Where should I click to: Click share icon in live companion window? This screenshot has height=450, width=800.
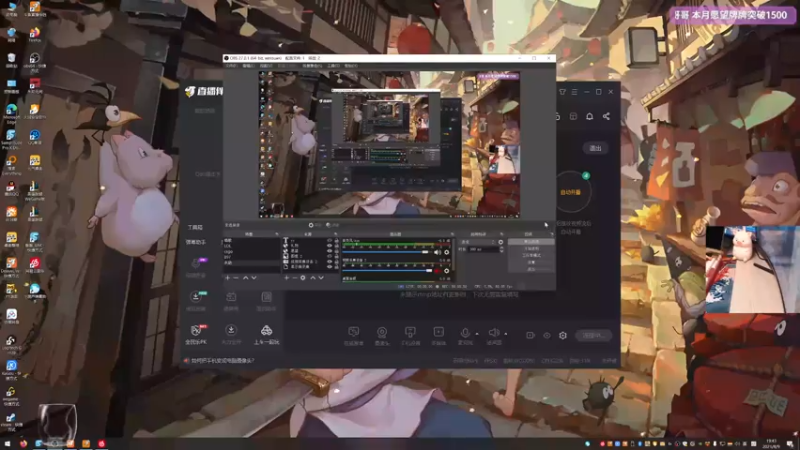(606, 116)
